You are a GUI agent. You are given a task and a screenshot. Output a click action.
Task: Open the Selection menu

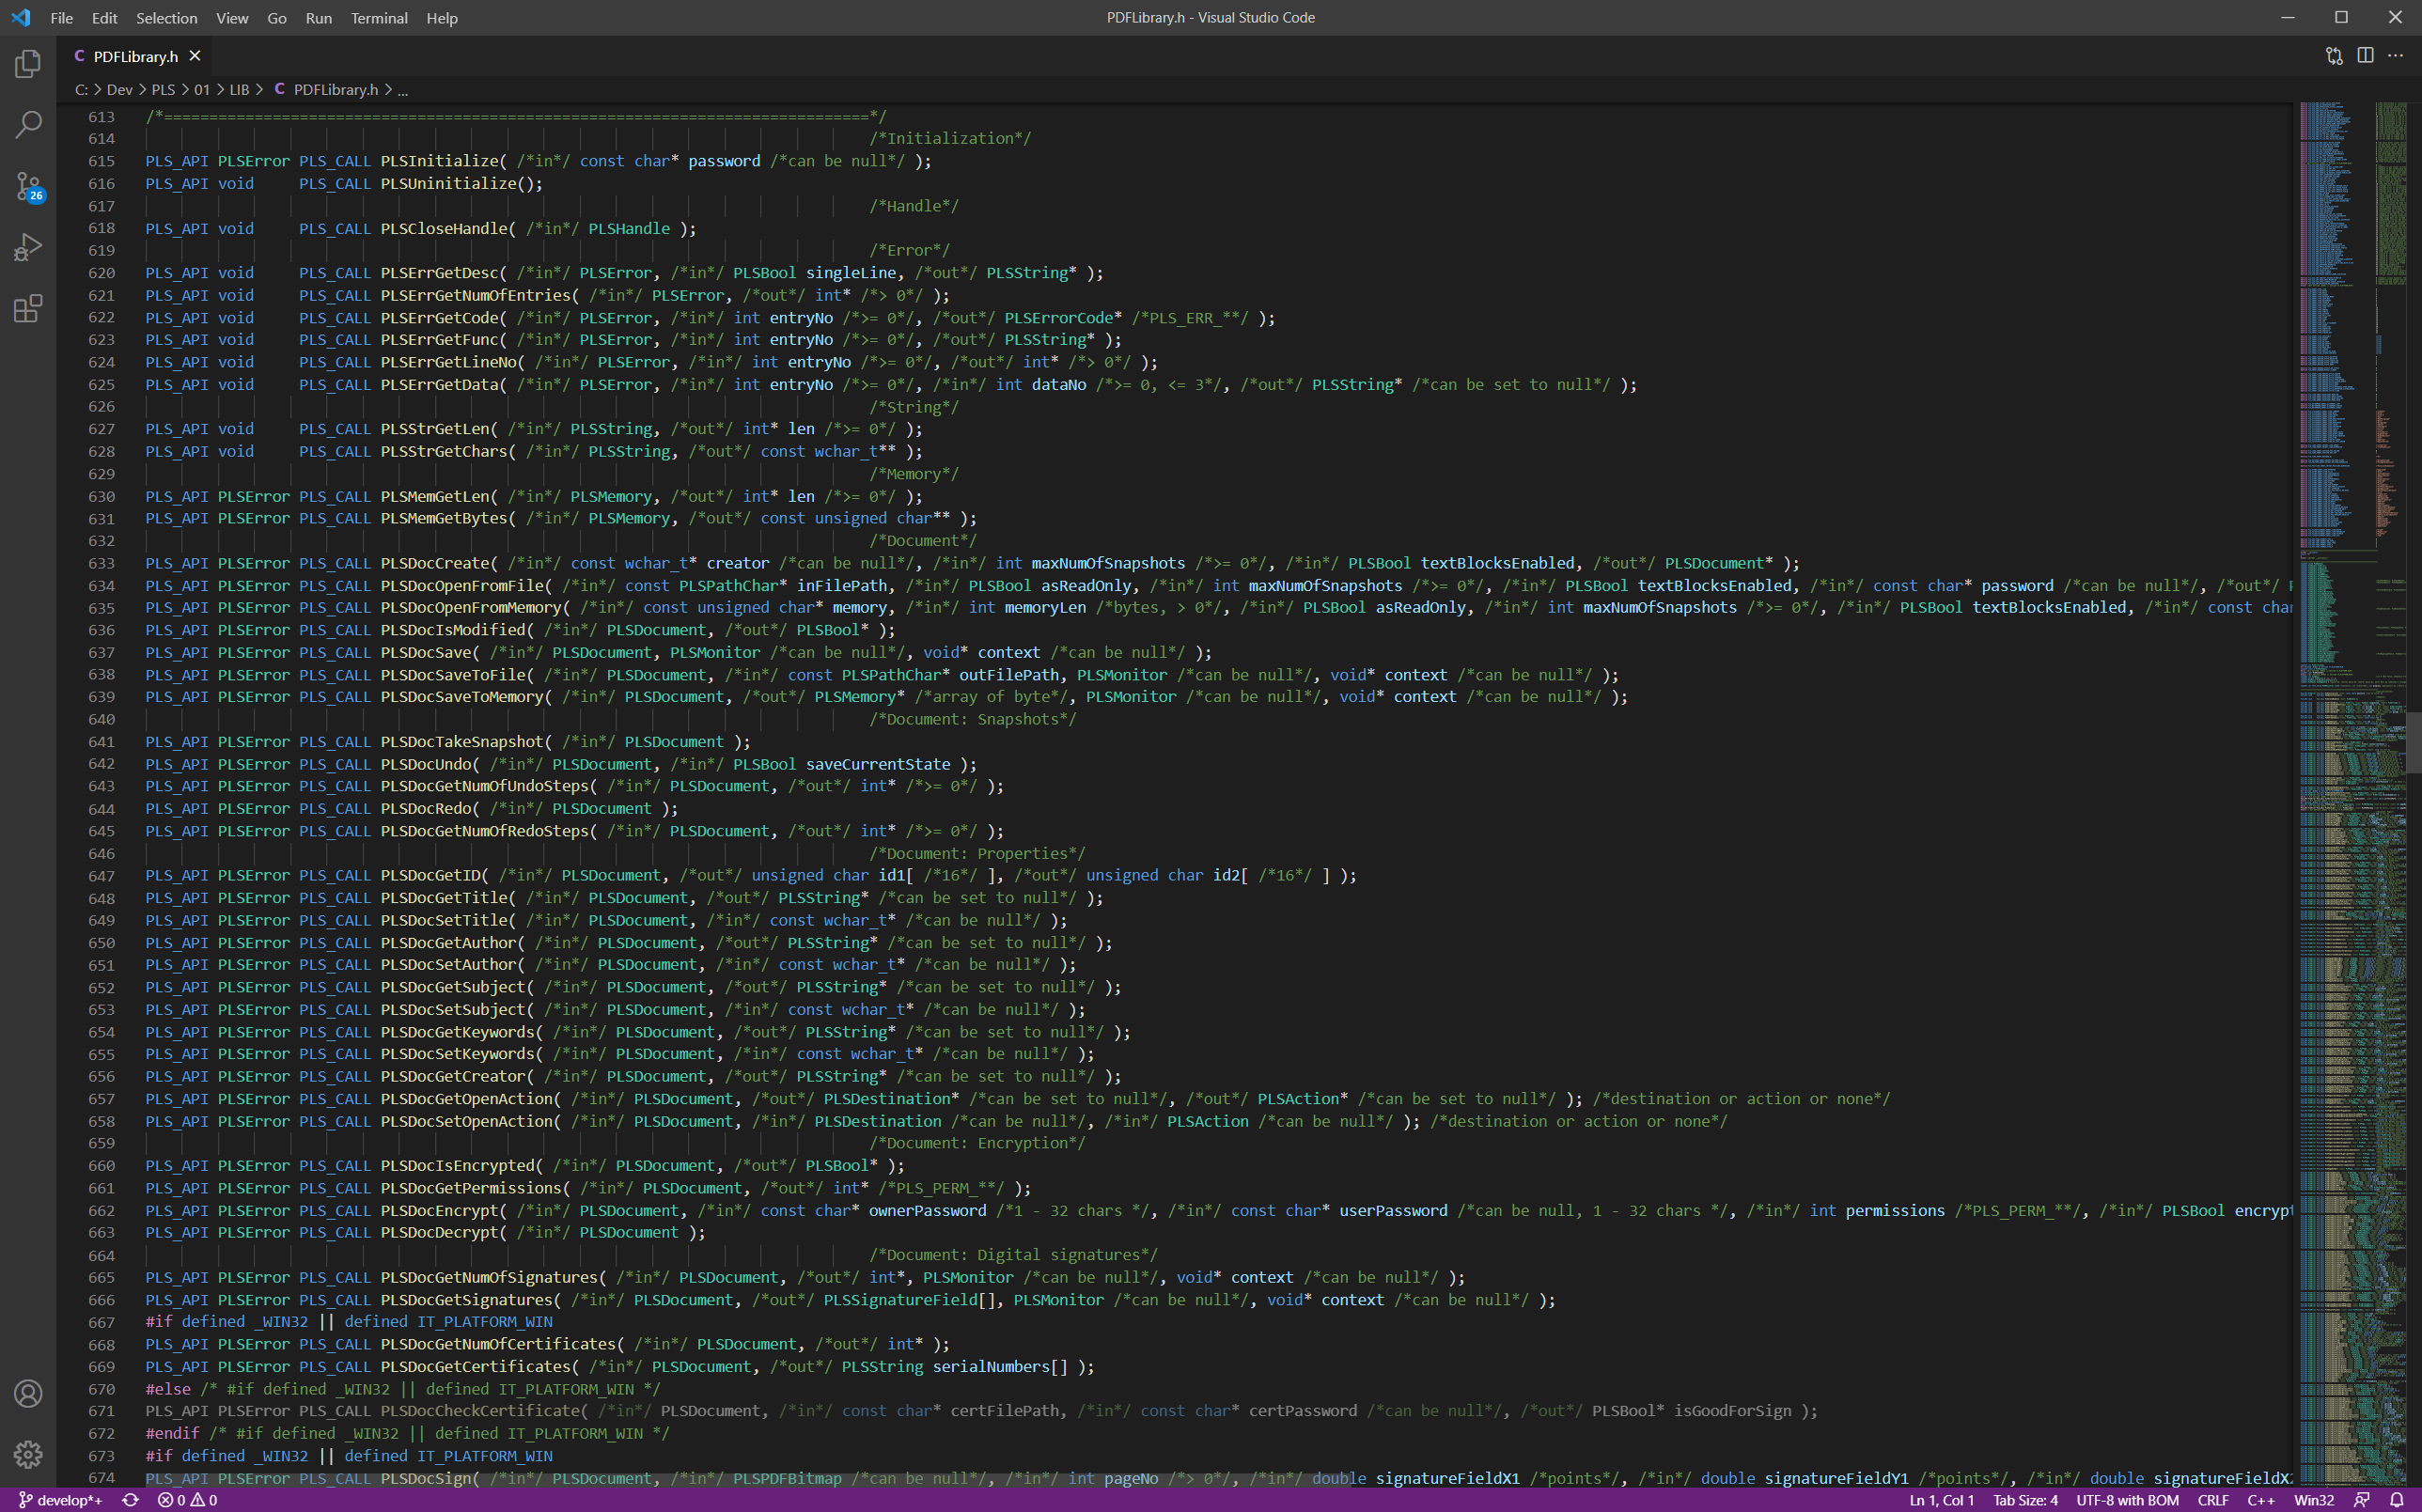point(166,18)
